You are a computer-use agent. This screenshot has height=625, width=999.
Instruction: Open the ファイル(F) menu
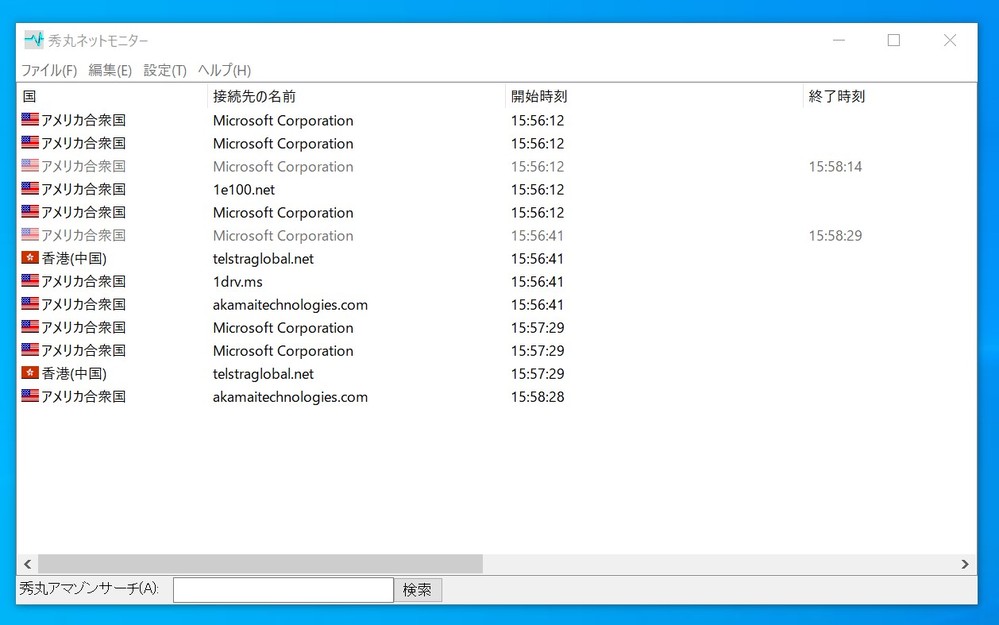coord(49,70)
